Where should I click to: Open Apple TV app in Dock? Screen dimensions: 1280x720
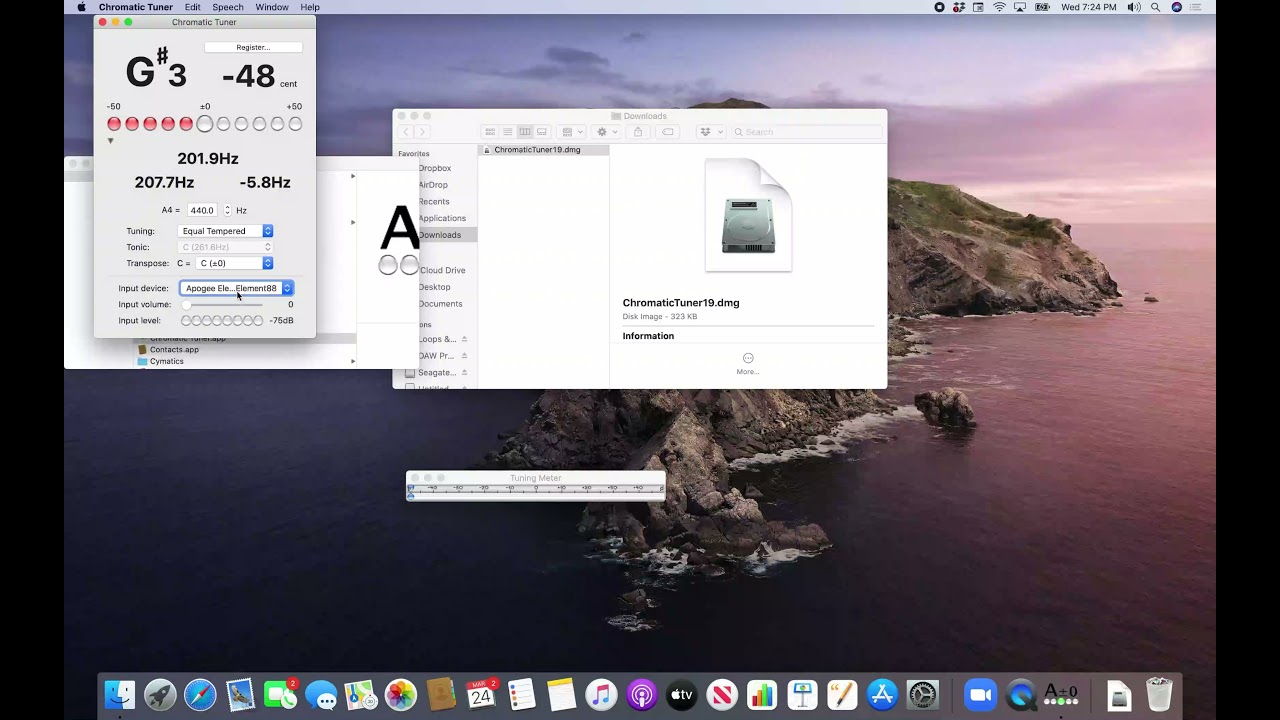click(681, 695)
